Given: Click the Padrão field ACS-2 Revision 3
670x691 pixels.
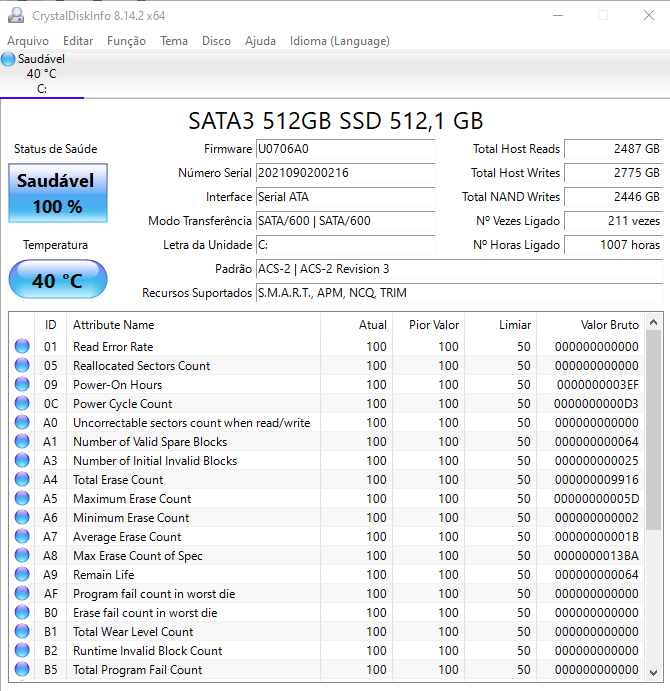Looking at the screenshot, I should [x=460, y=269].
